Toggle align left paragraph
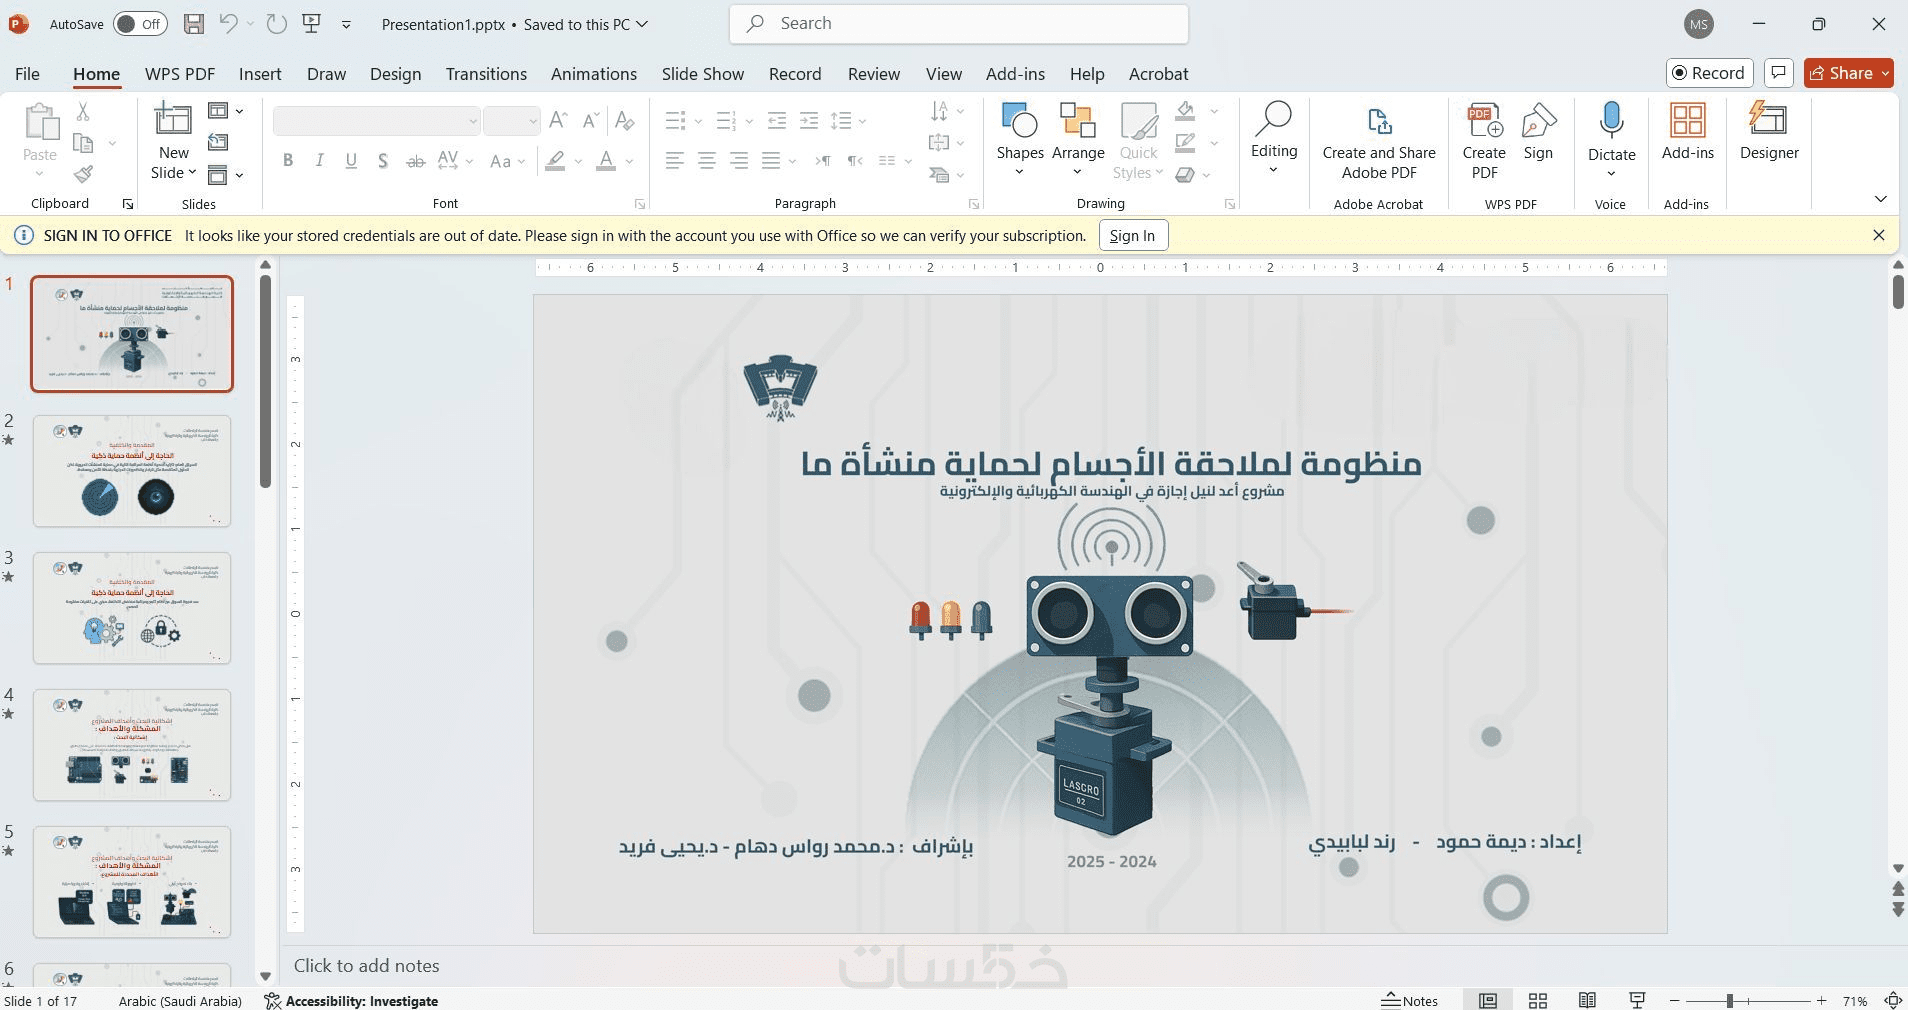This screenshot has height=1010, width=1908. pos(676,161)
